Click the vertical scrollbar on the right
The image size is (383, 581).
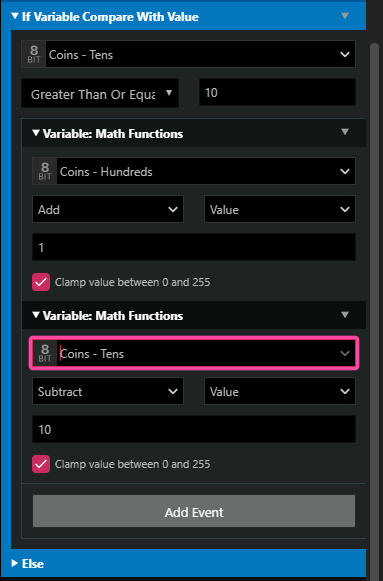(375, 296)
